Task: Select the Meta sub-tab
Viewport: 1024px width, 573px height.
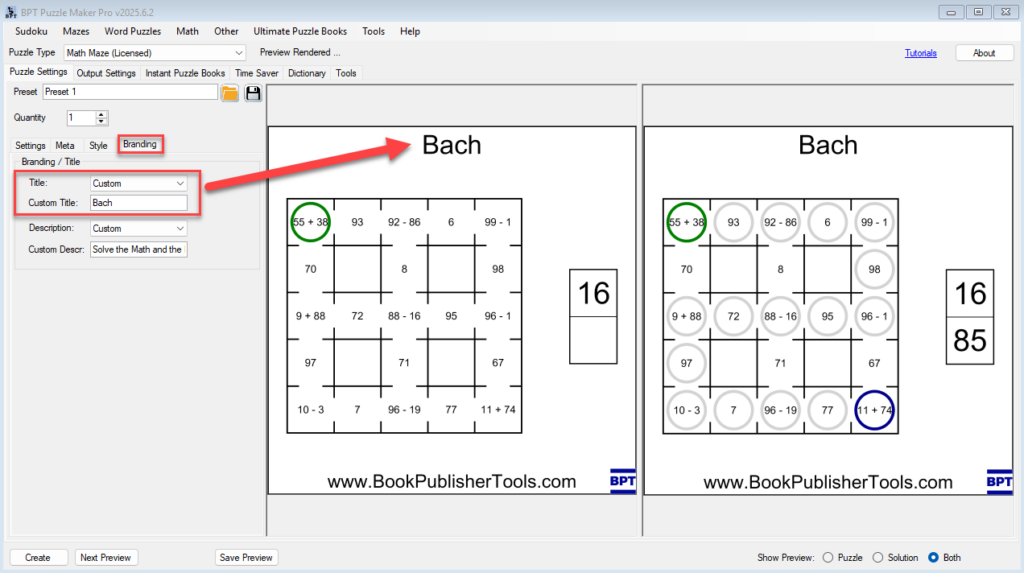Action: pyautogui.click(x=65, y=146)
